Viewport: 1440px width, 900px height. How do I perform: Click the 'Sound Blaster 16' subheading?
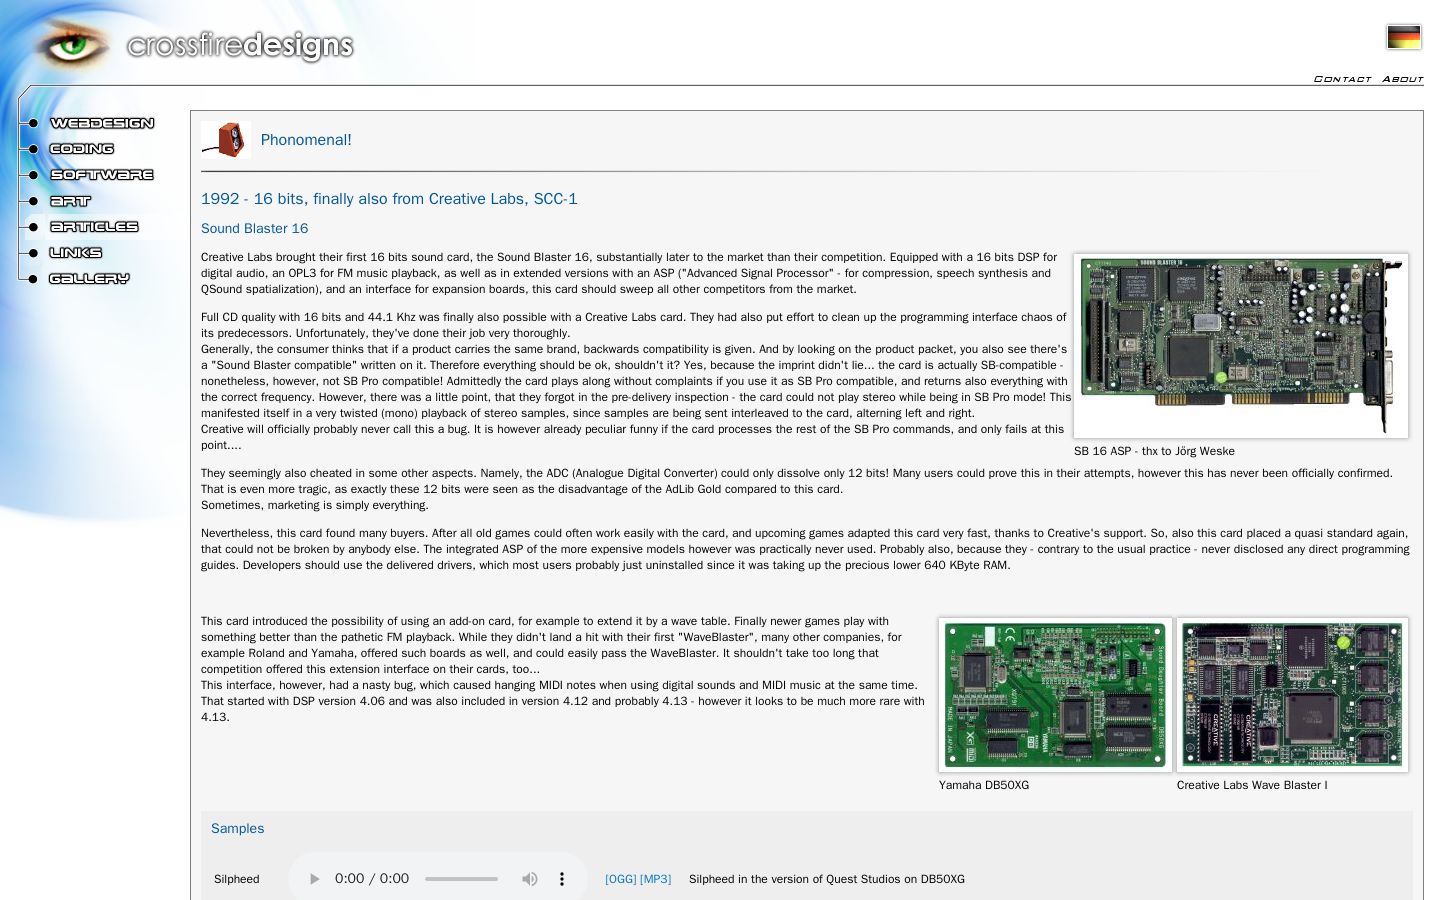255,229
